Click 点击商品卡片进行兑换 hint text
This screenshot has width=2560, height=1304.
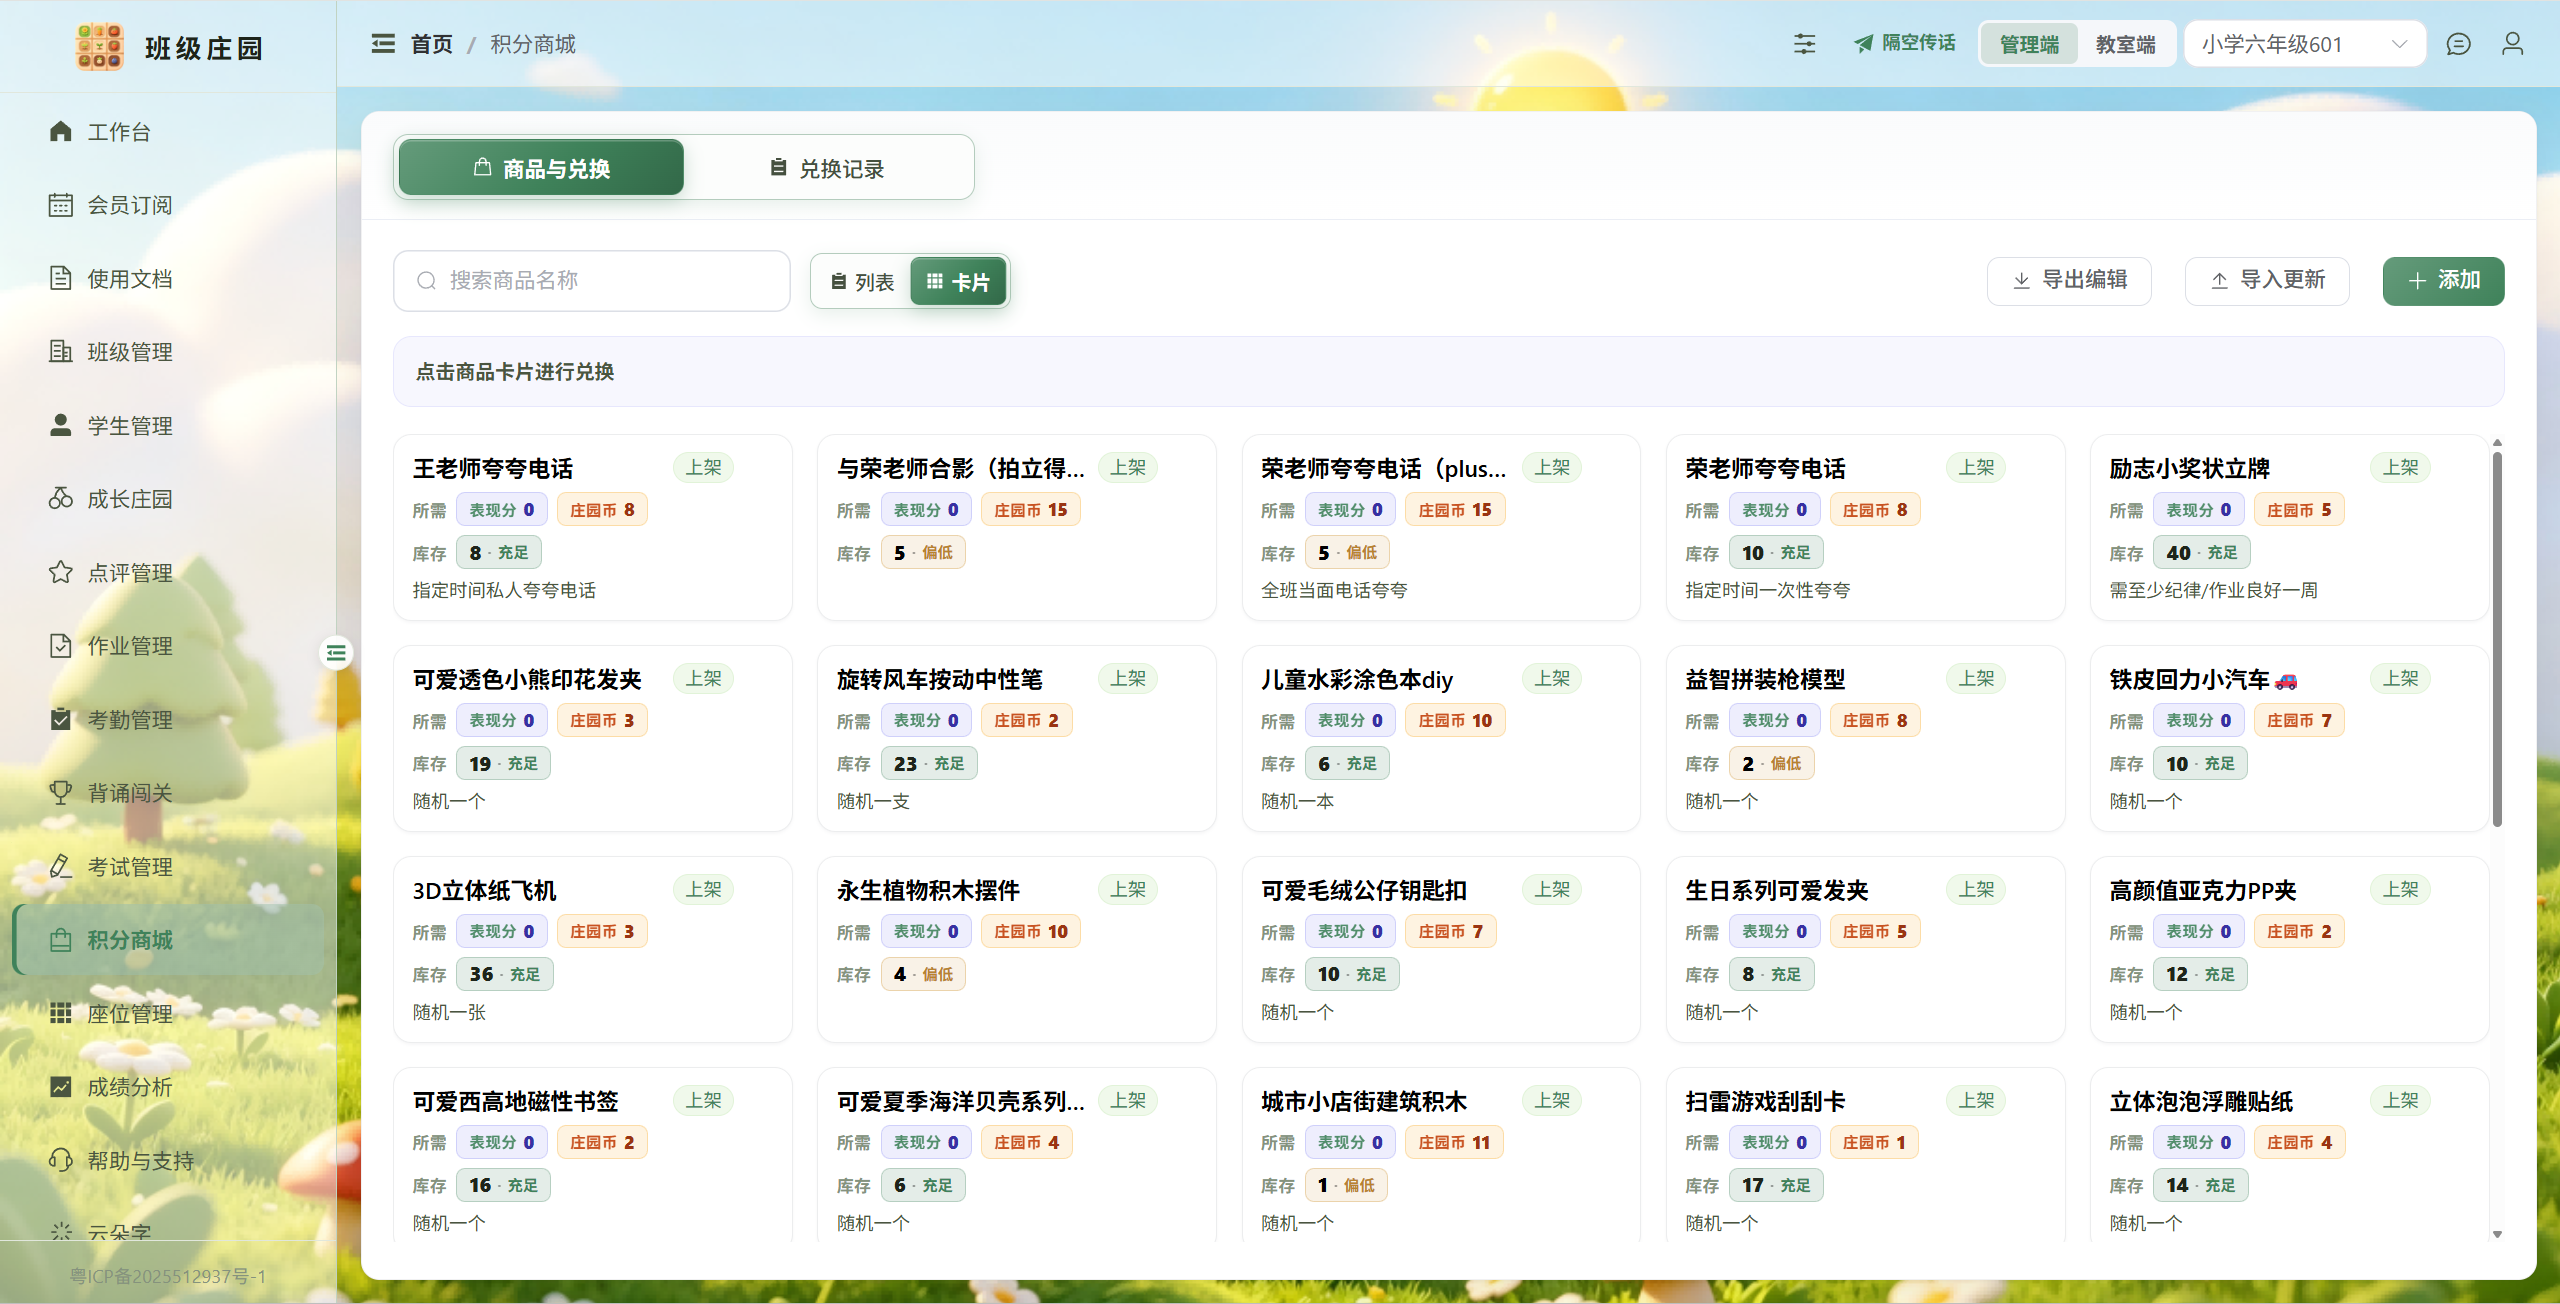(515, 372)
